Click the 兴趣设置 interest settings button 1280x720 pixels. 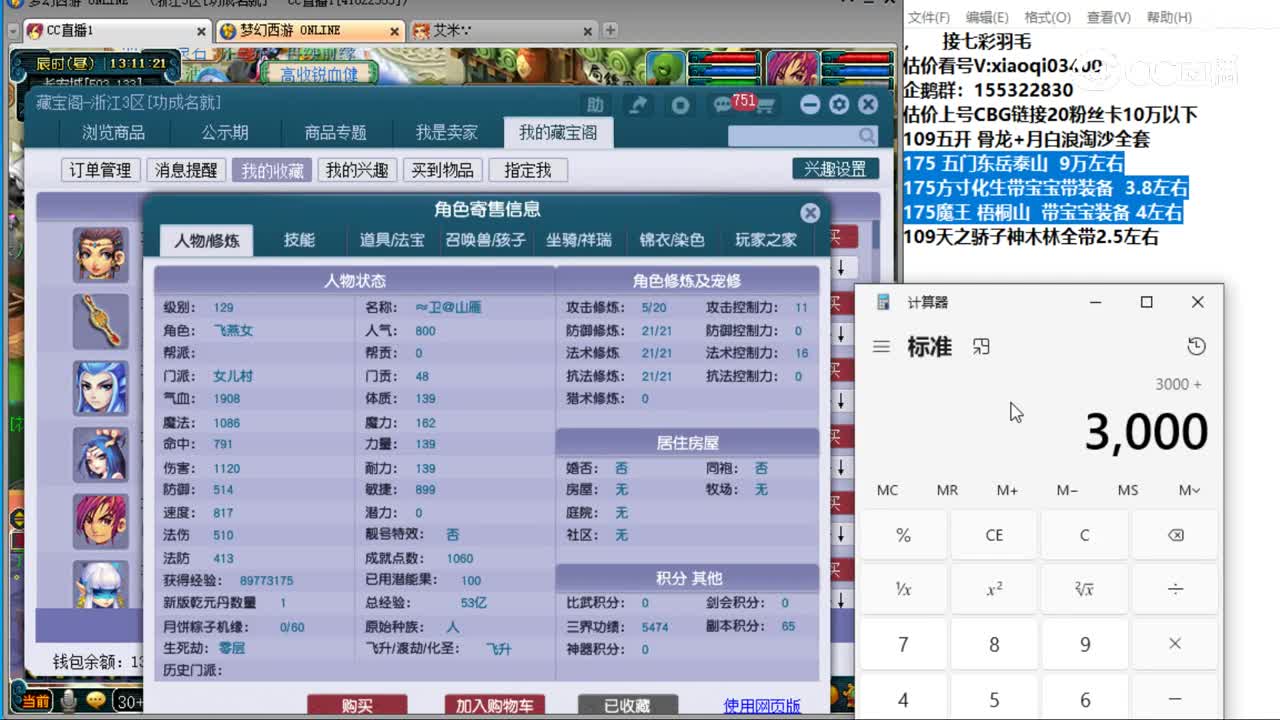tap(835, 168)
